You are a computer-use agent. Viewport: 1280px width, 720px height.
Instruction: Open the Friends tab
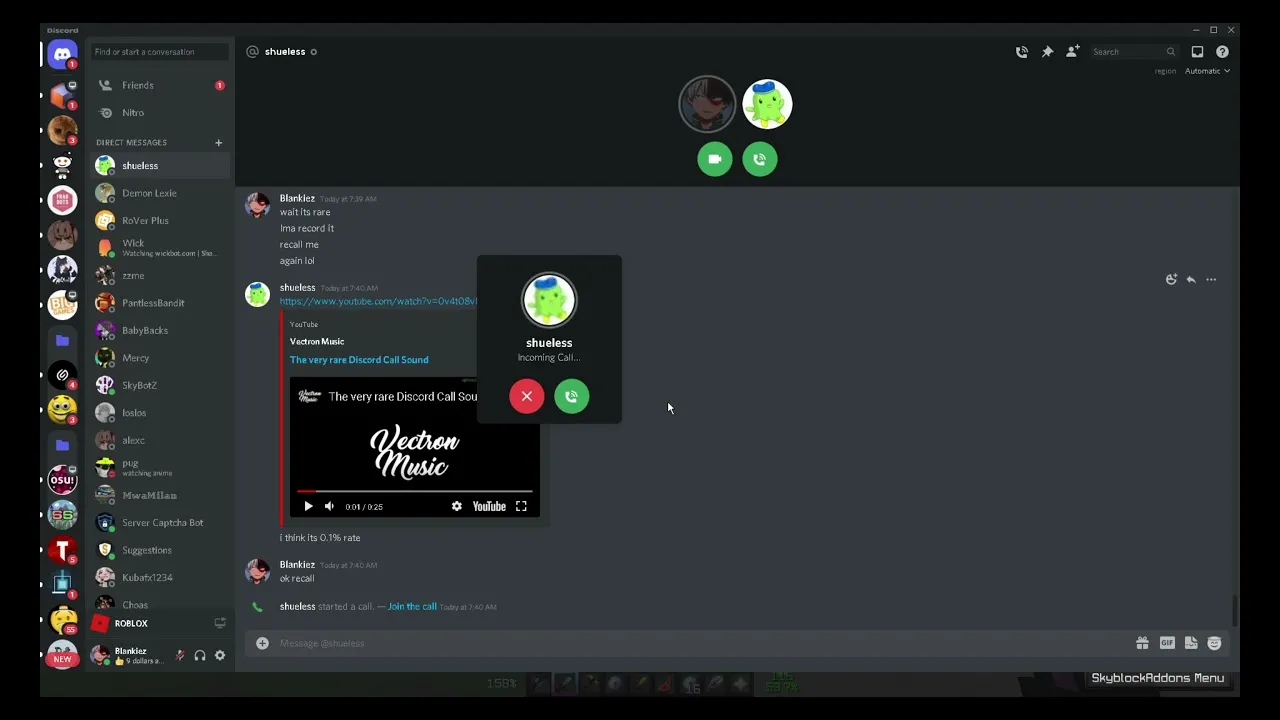pyautogui.click(x=138, y=86)
